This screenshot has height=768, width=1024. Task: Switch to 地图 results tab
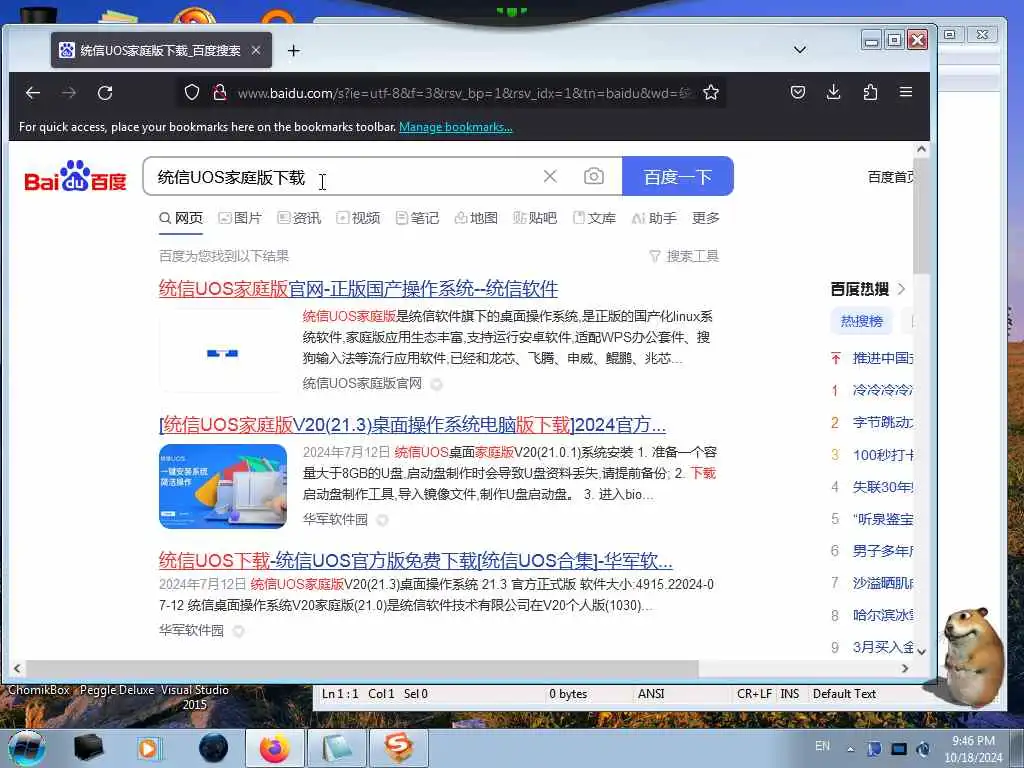tap(476, 218)
